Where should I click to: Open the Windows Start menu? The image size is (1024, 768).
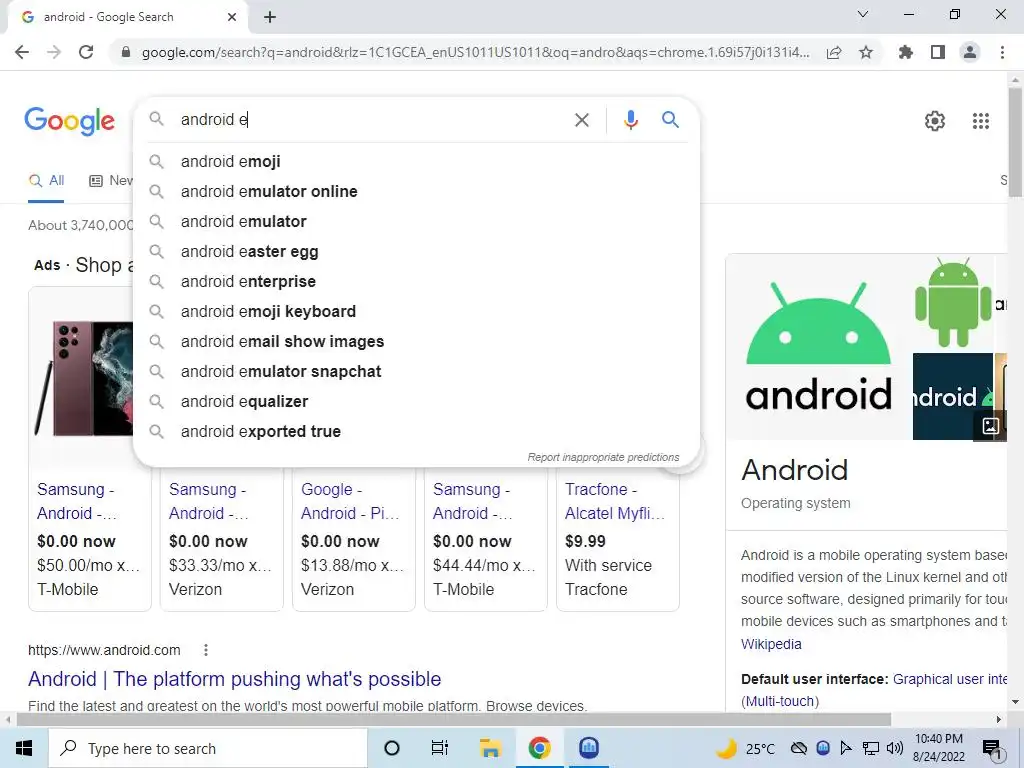click(24, 748)
